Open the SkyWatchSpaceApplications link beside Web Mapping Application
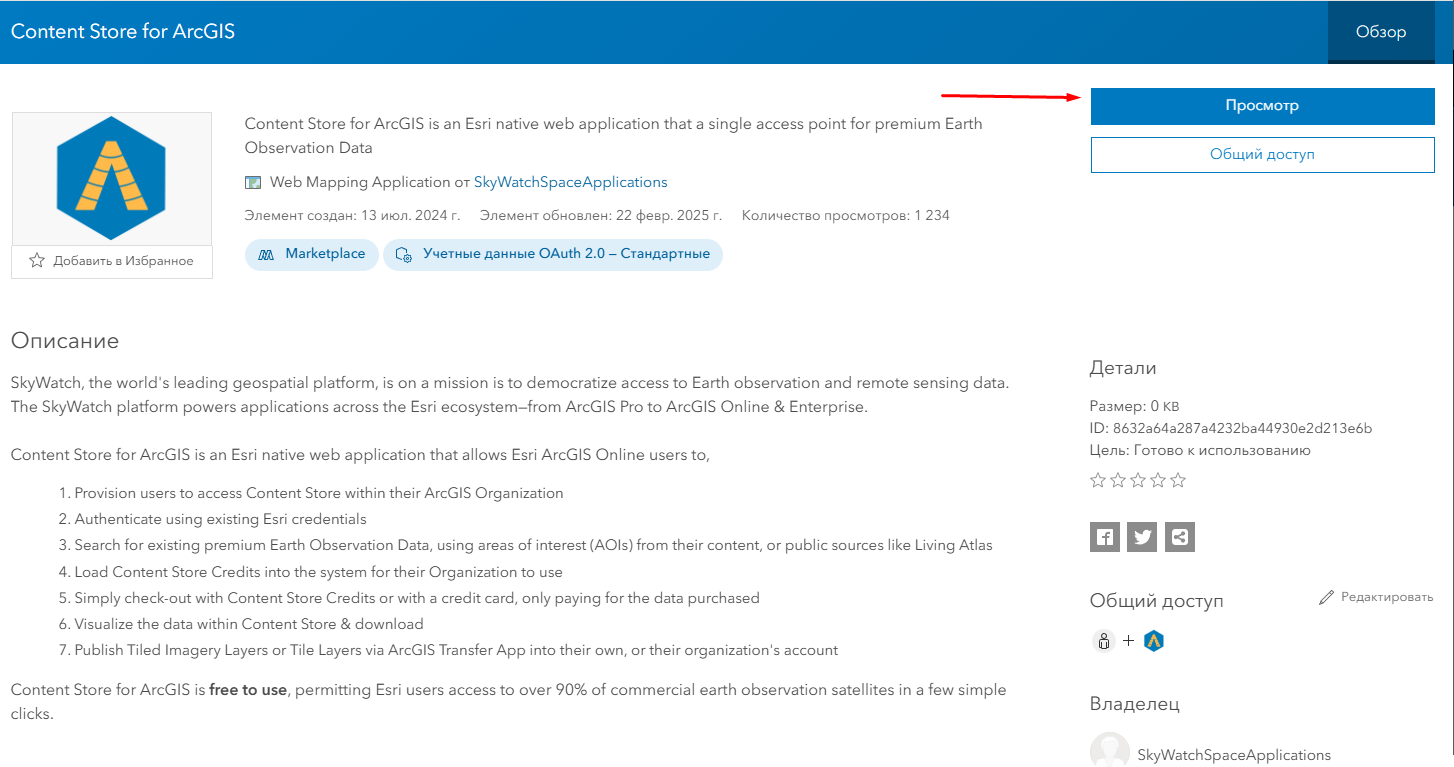This screenshot has height=767, width=1454. point(570,182)
